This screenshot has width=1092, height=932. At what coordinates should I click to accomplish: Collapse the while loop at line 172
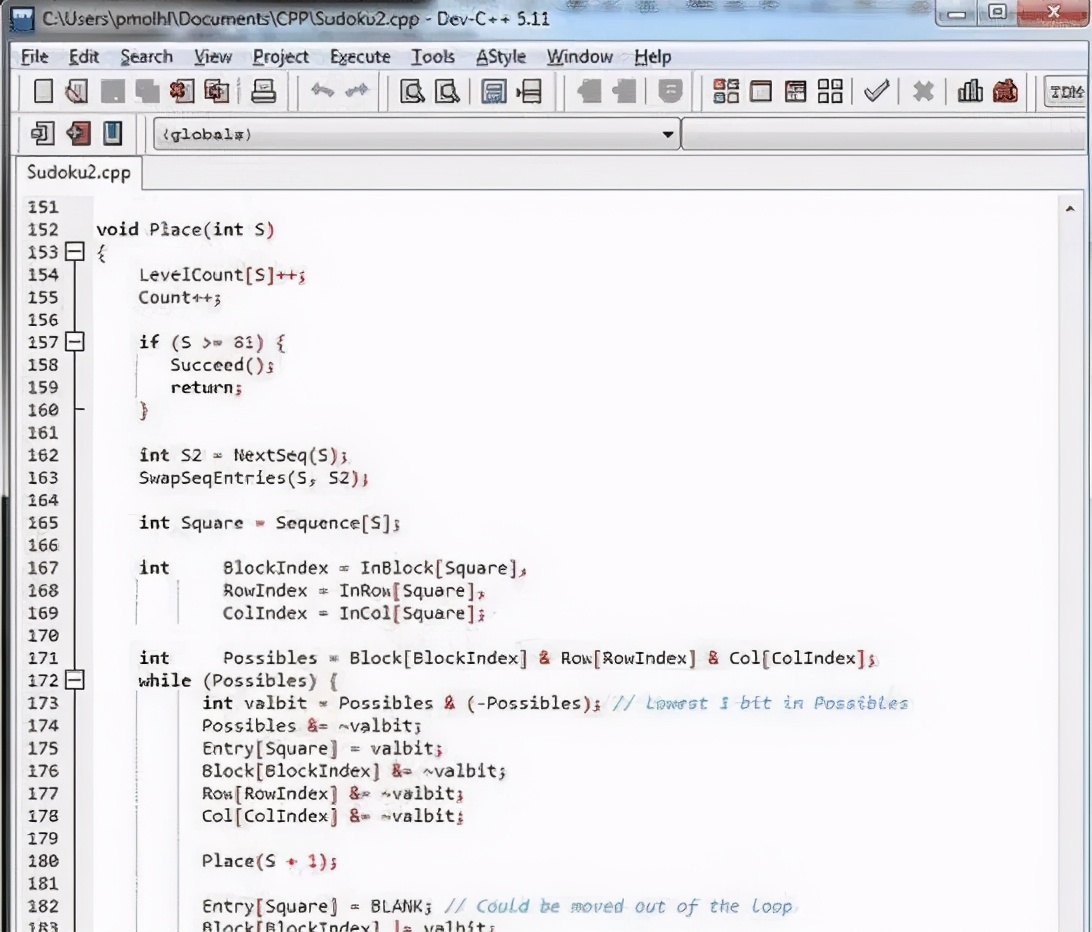75,681
